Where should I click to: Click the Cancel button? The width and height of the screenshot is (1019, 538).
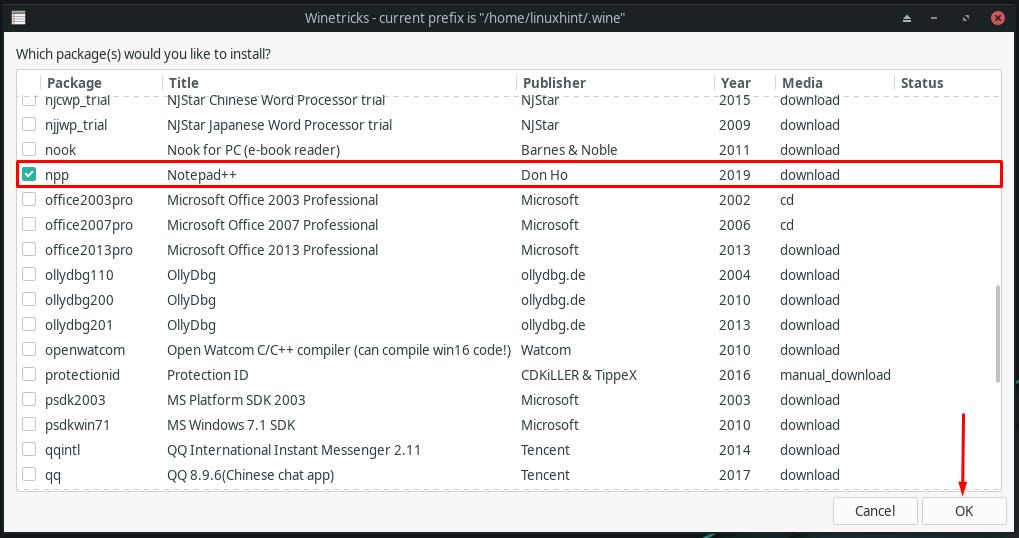[x=875, y=511]
